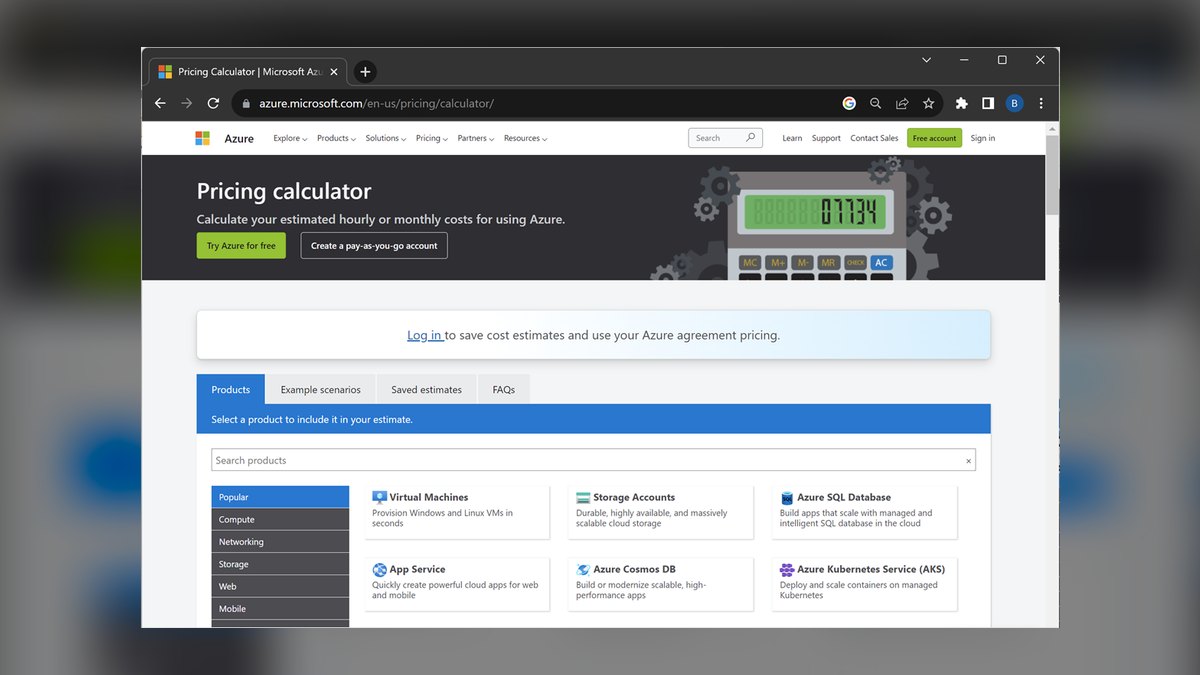The image size is (1200, 675).
Task: Click the Sign in link
Action: coord(983,138)
